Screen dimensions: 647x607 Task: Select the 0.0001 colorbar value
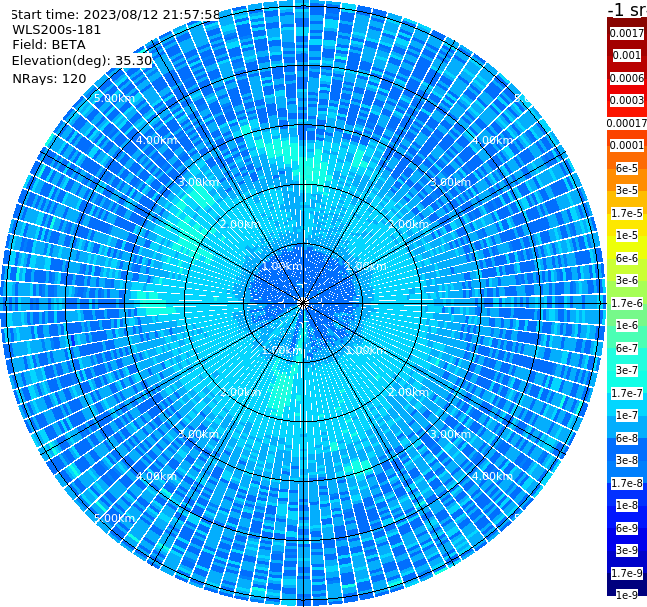[x=627, y=145]
